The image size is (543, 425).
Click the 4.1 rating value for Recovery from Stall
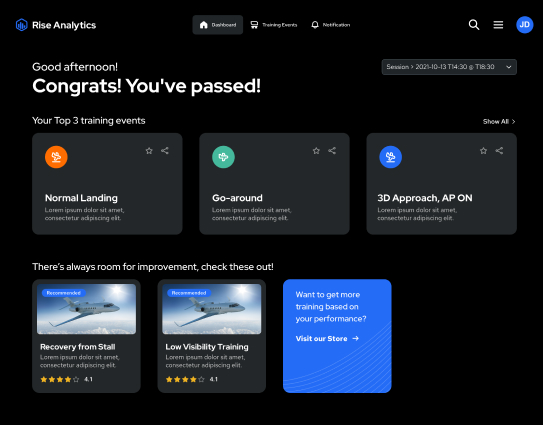(88, 379)
